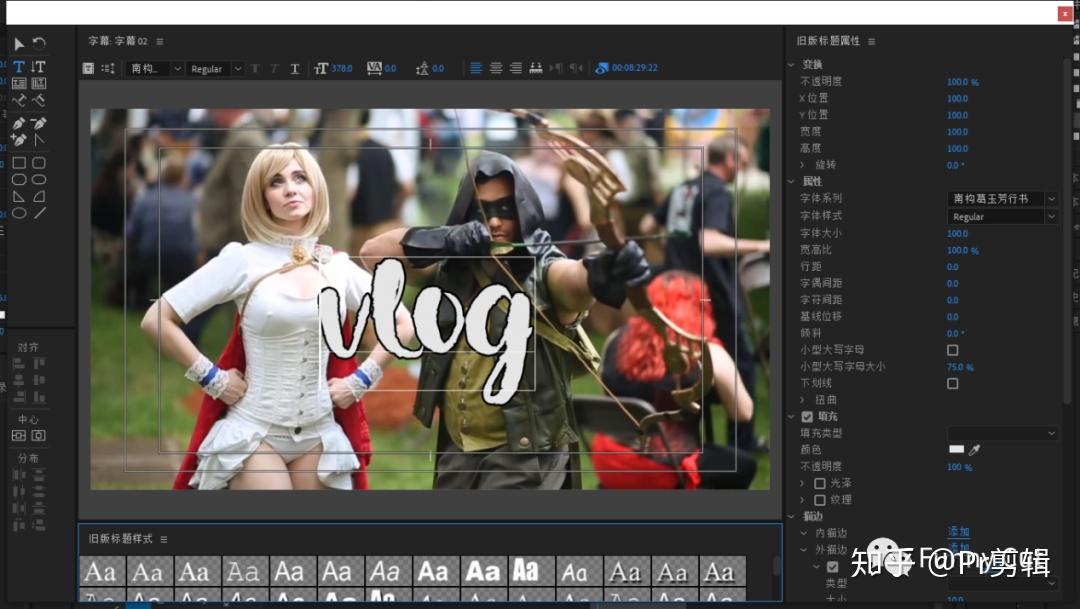This screenshot has width=1080, height=609.
Task: Center-align the title text
Action: [x=496, y=68]
